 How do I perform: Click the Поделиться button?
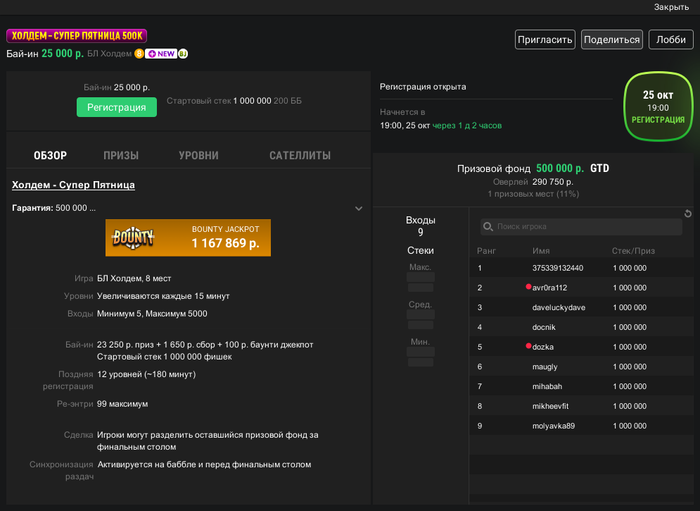pos(611,40)
